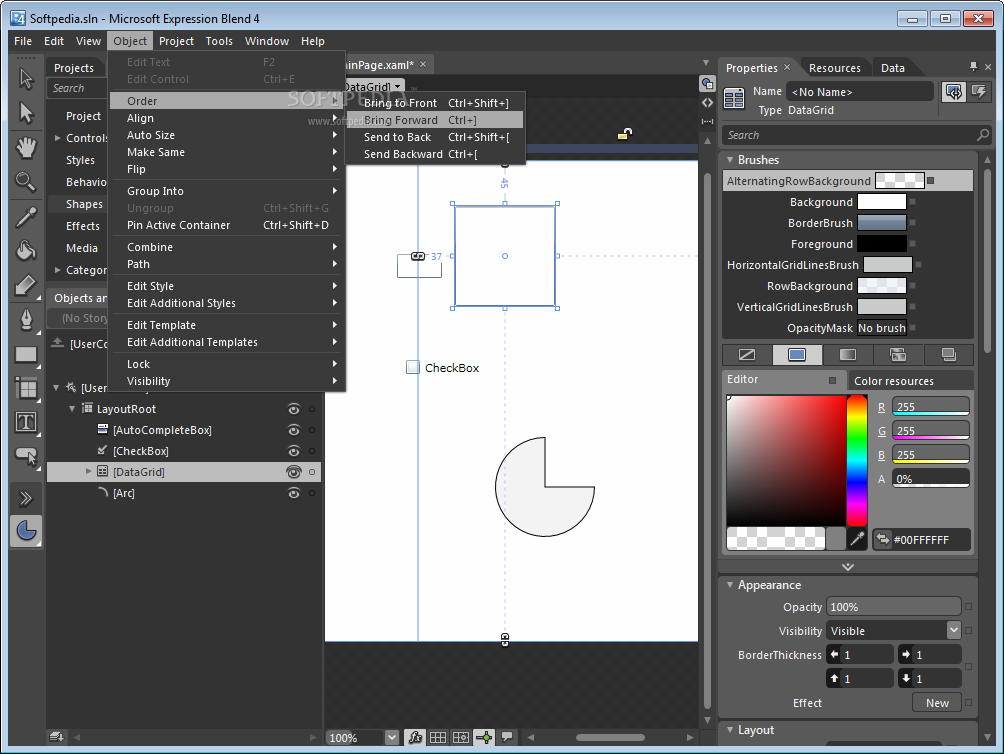
Task: Click Color resources tab
Action: point(894,381)
